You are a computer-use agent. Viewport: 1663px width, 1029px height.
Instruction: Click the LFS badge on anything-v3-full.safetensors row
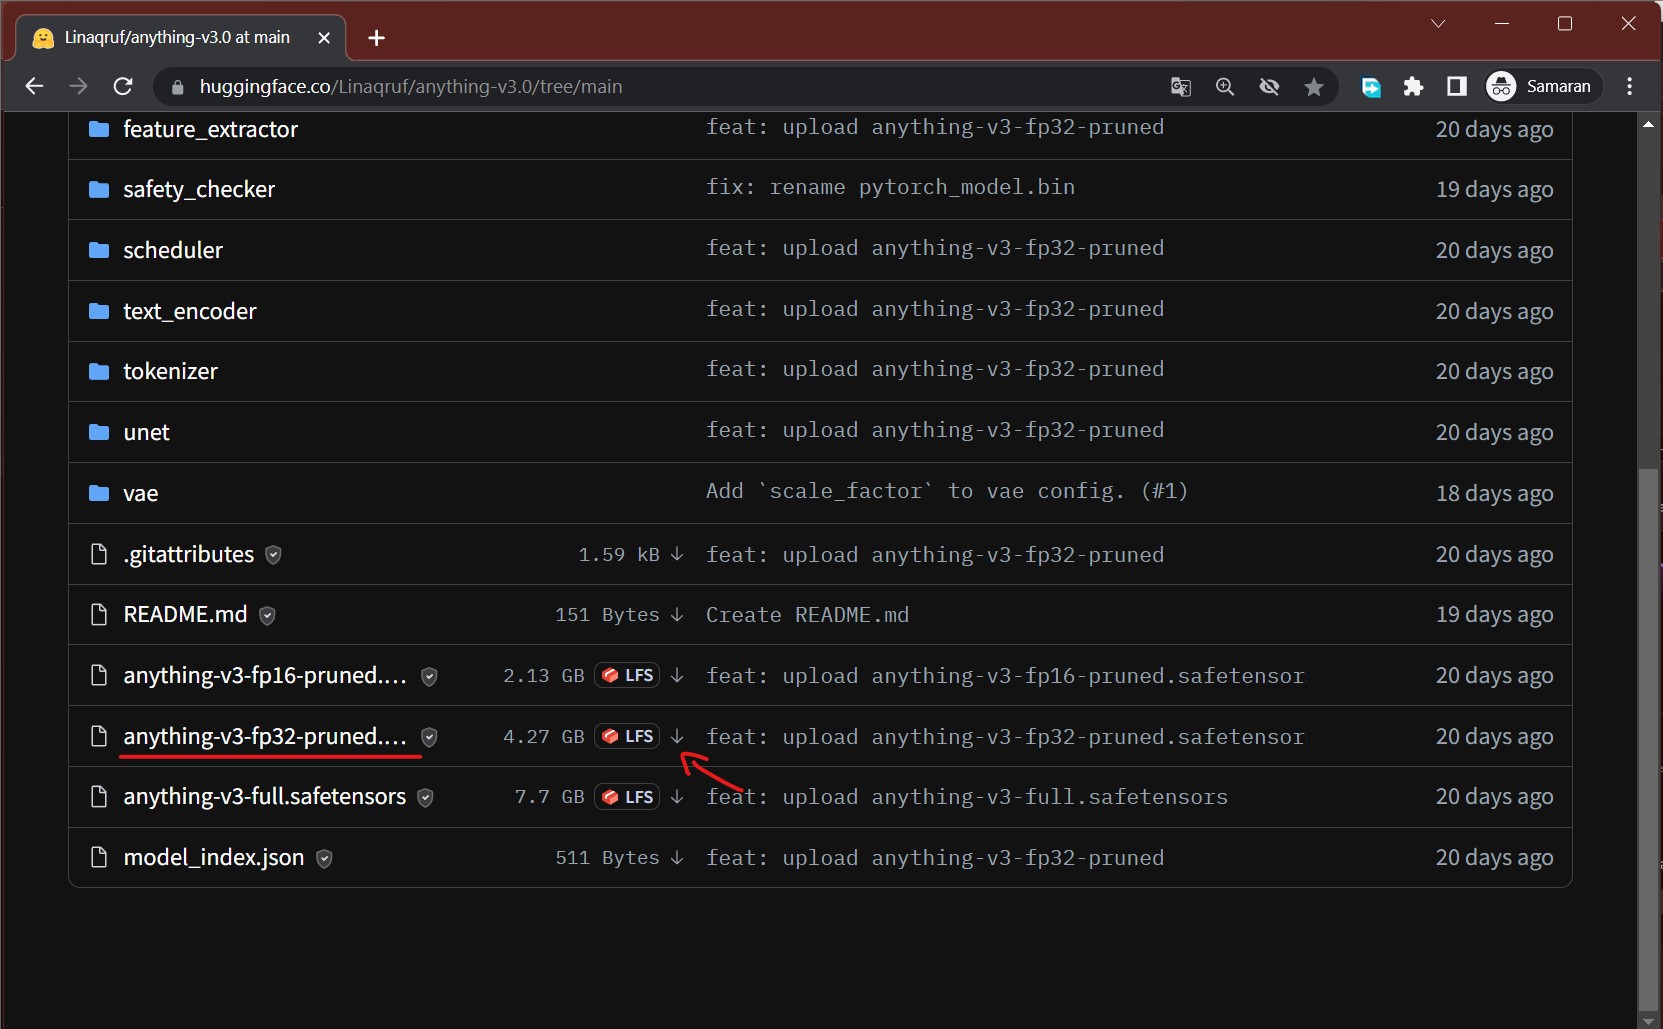click(x=627, y=797)
